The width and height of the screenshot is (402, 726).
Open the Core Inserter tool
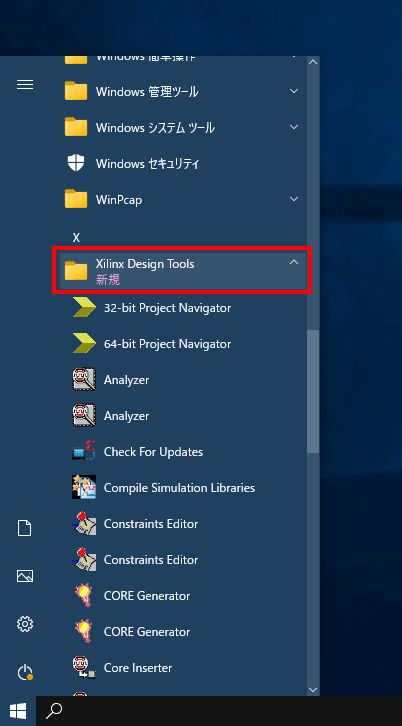click(x=183, y=668)
